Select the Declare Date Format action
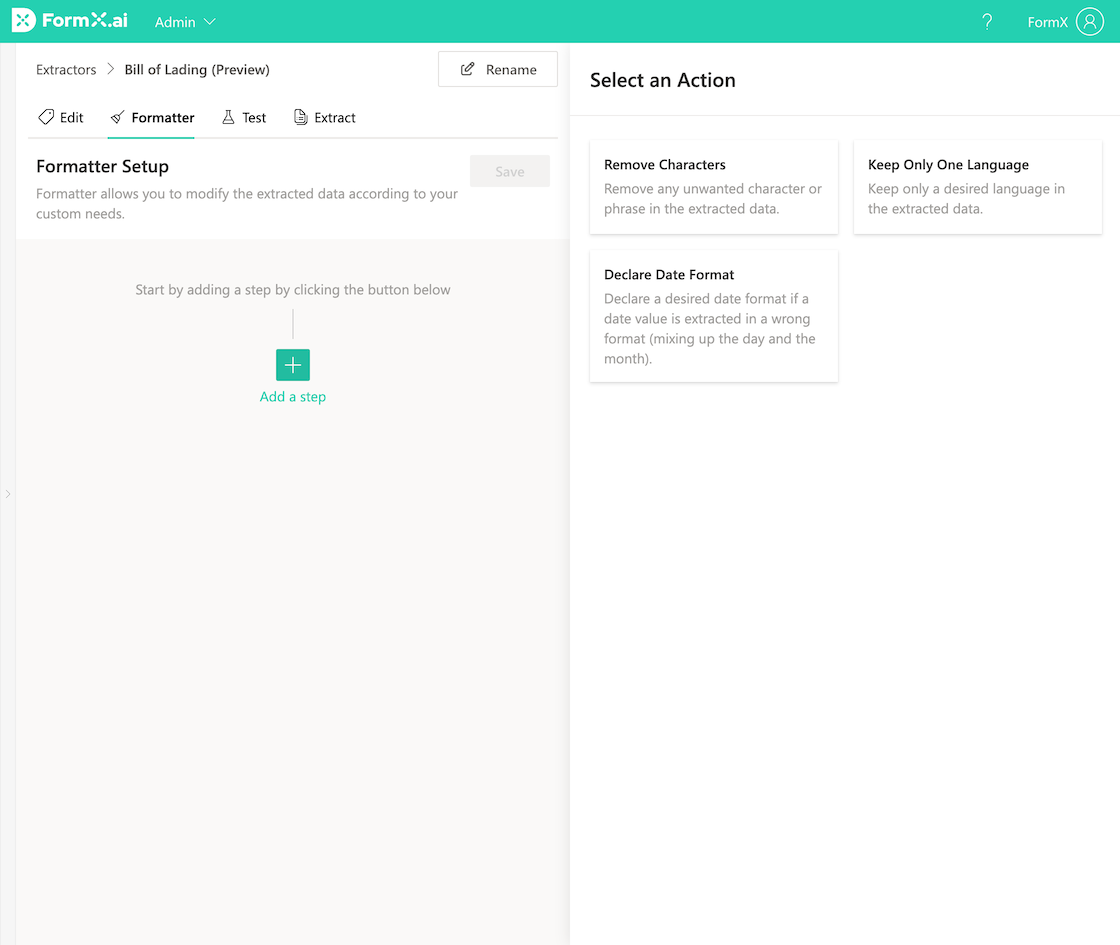The width and height of the screenshot is (1120, 945). coord(713,315)
